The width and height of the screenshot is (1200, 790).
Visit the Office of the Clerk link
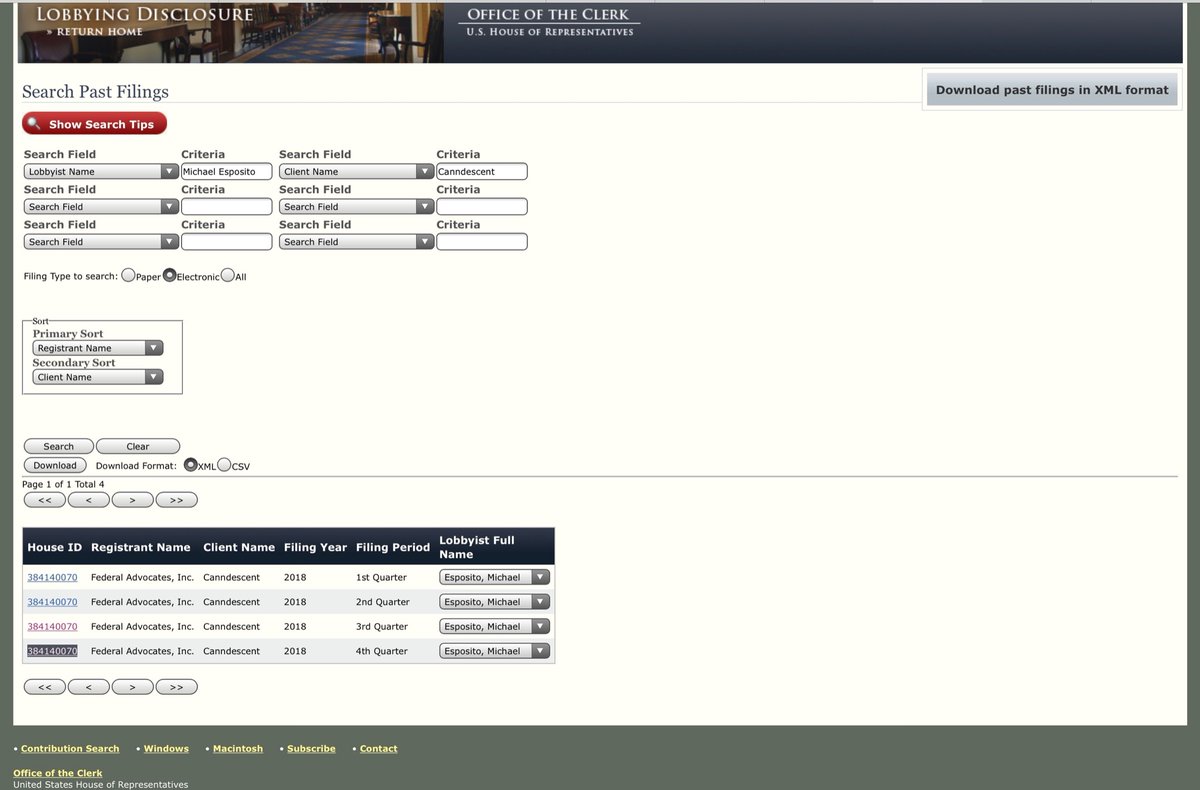point(57,772)
